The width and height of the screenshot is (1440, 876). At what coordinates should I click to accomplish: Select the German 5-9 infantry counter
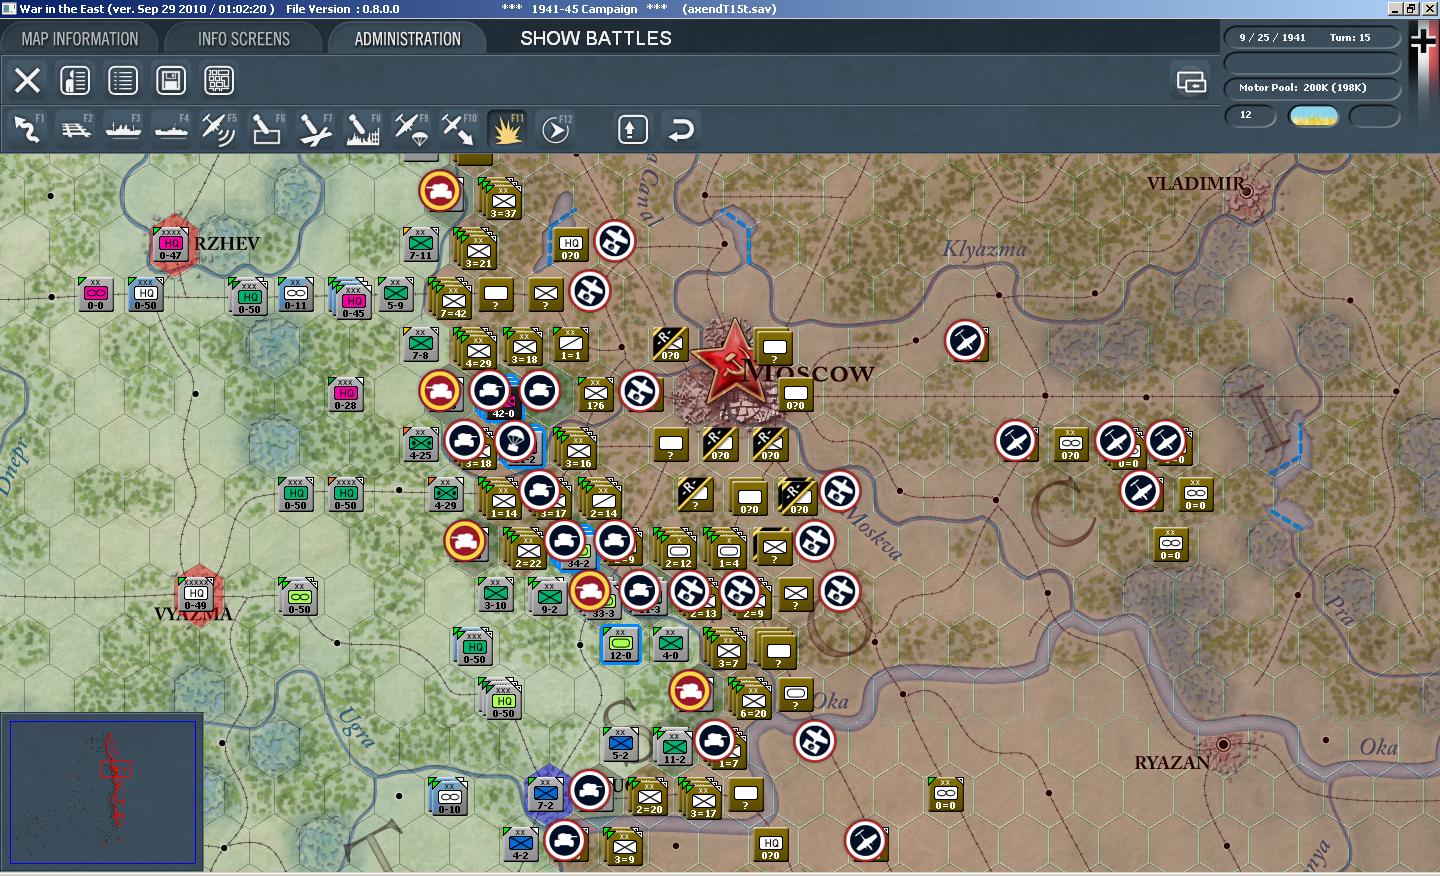tap(395, 295)
